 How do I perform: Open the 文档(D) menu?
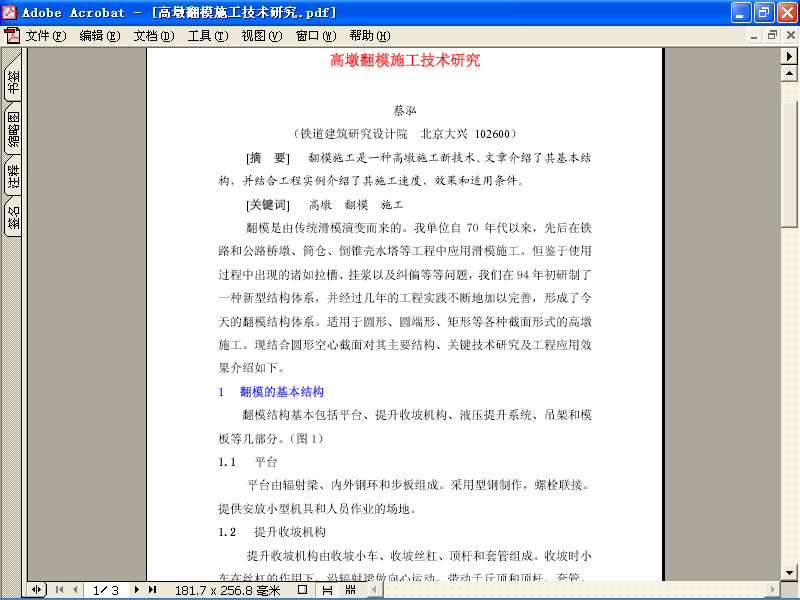(x=154, y=36)
